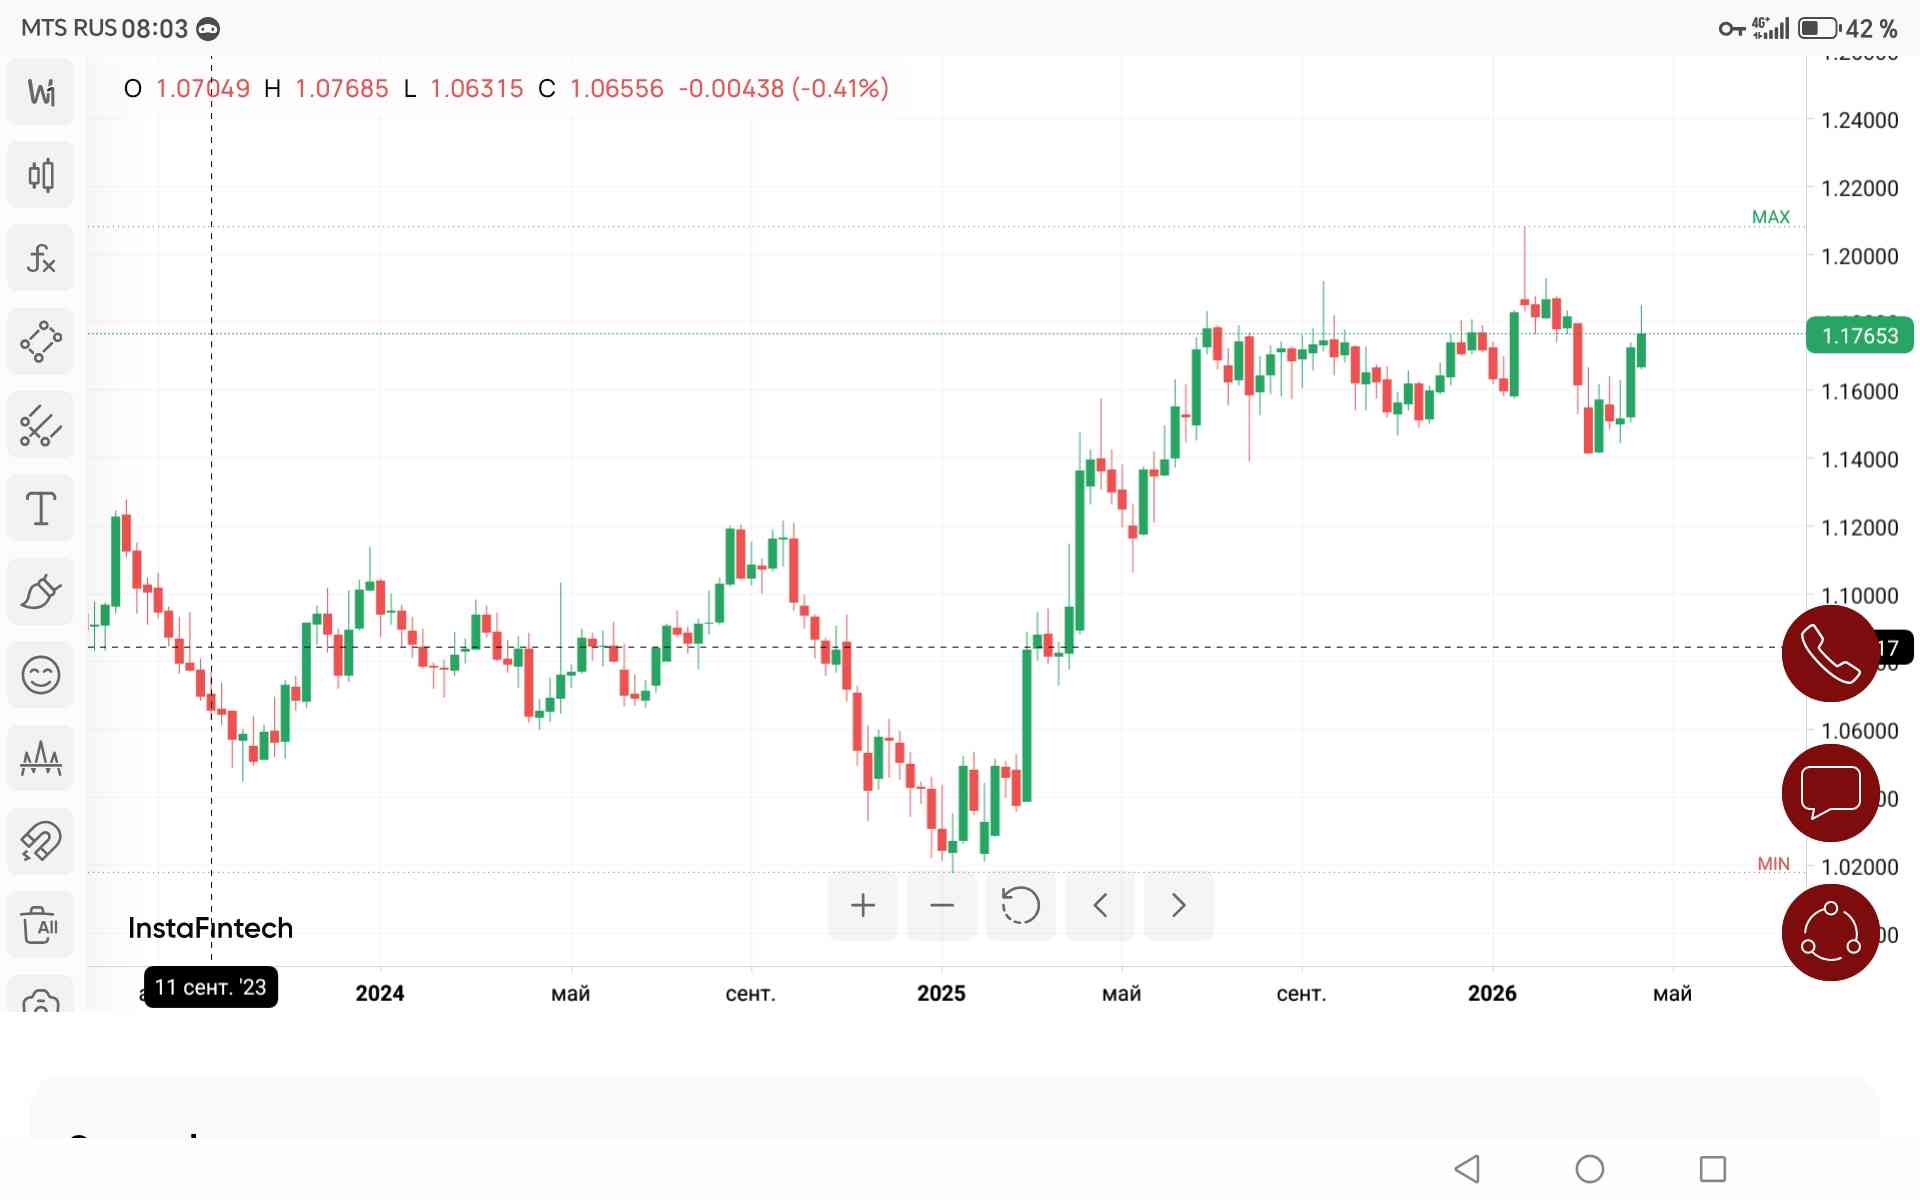Click the InstaFintech logo
1920x1200 pixels.
[209, 928]
